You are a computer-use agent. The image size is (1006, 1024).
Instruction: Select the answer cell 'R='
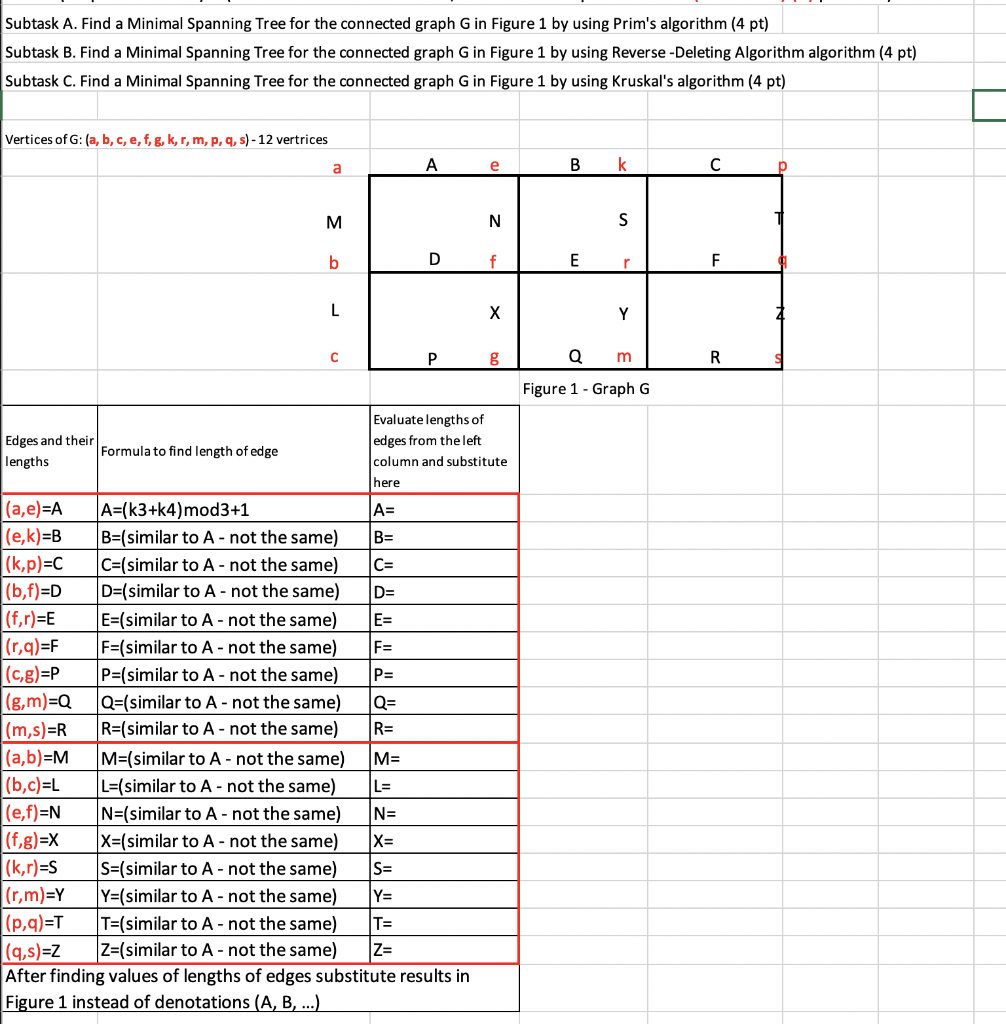[x=444, y=728]
